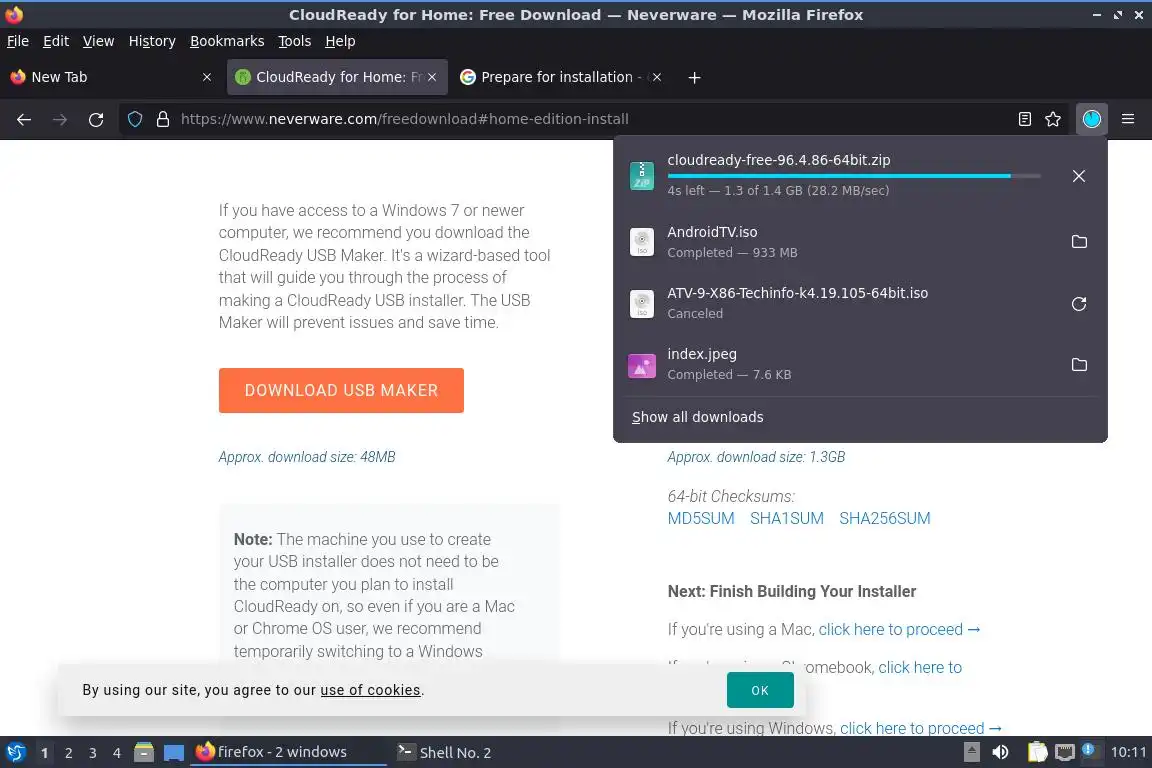Click the site security padlock icon
The height and width of the screenshot is (768, 1152).
(162, 119)
